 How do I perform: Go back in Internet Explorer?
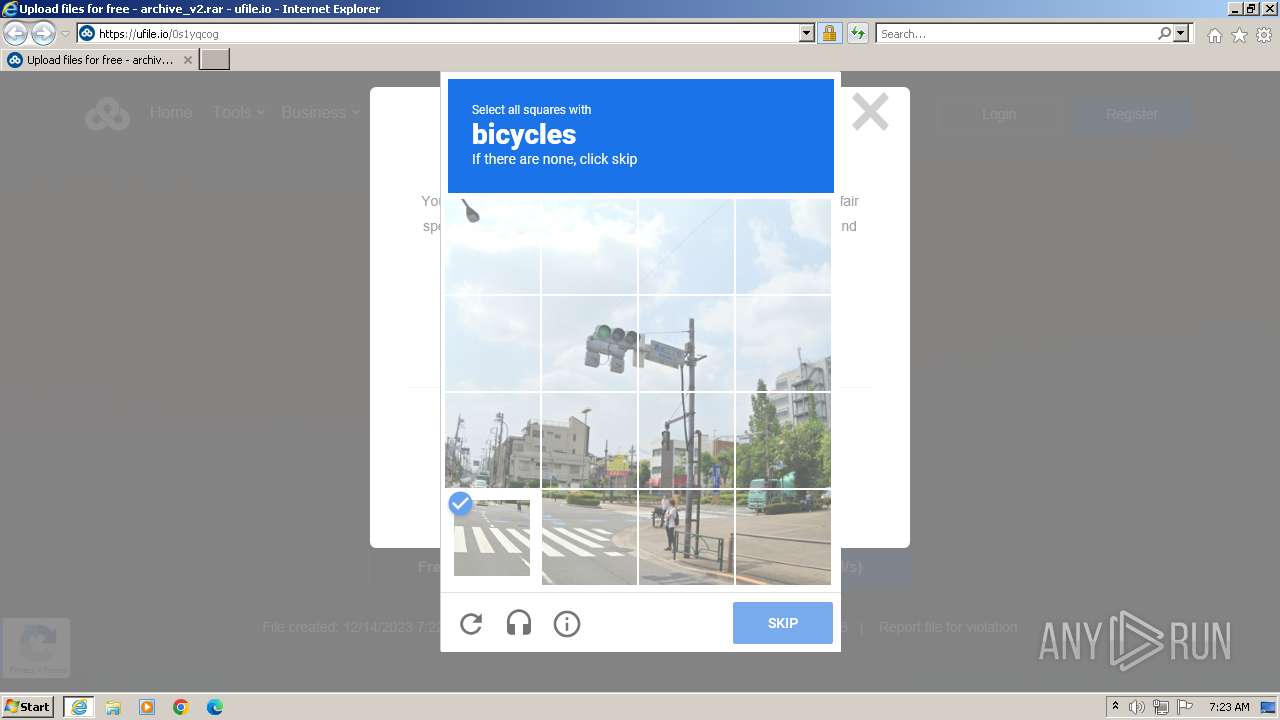click(x=16, y=33)
